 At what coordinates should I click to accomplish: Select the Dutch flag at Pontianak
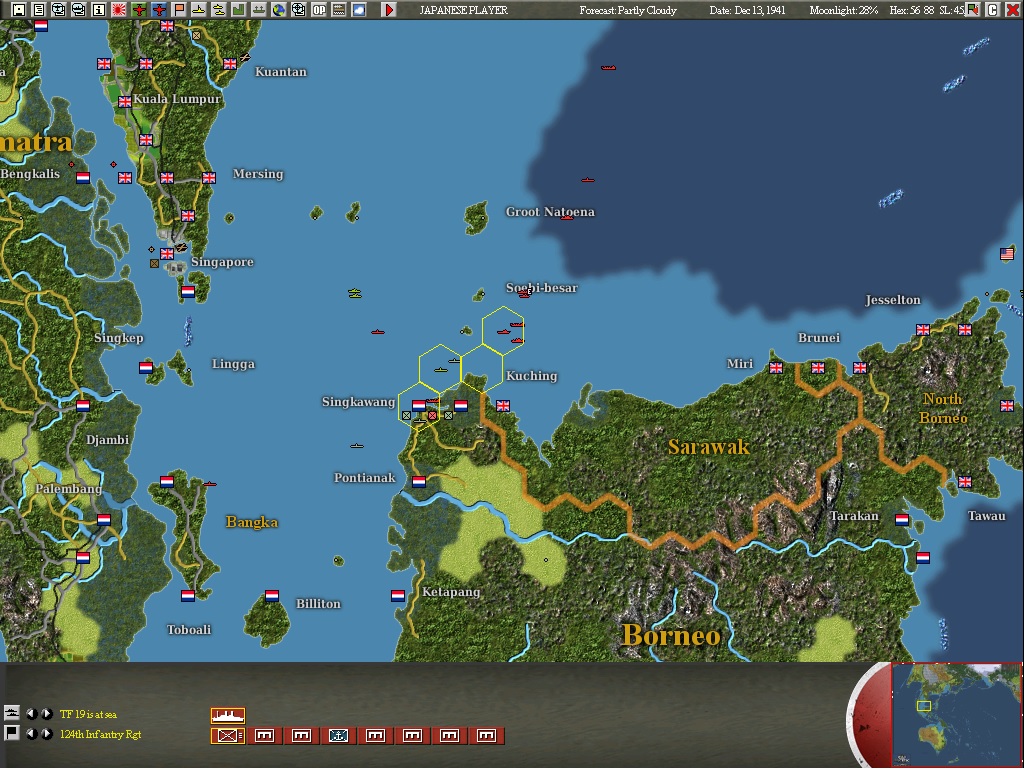point(419,482)
